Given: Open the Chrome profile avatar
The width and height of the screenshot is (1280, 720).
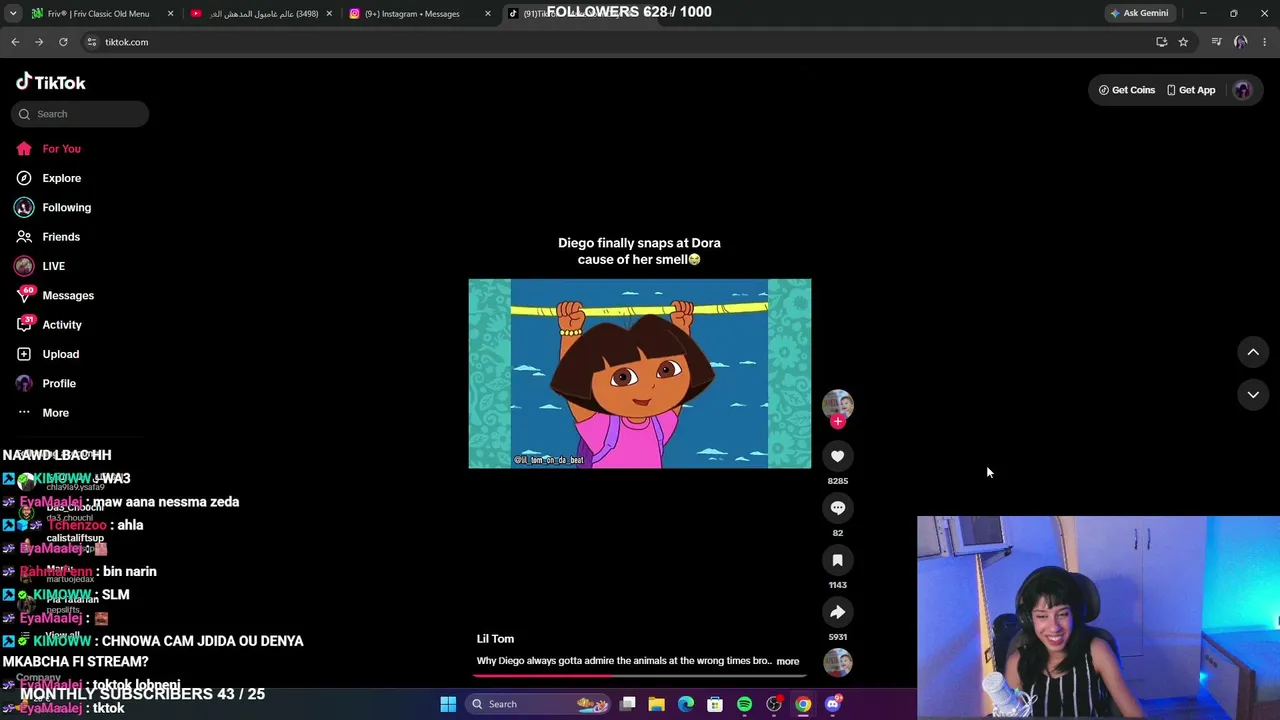Looking at the screenshot, I should pyautogui.click(x=1240, y=42).
